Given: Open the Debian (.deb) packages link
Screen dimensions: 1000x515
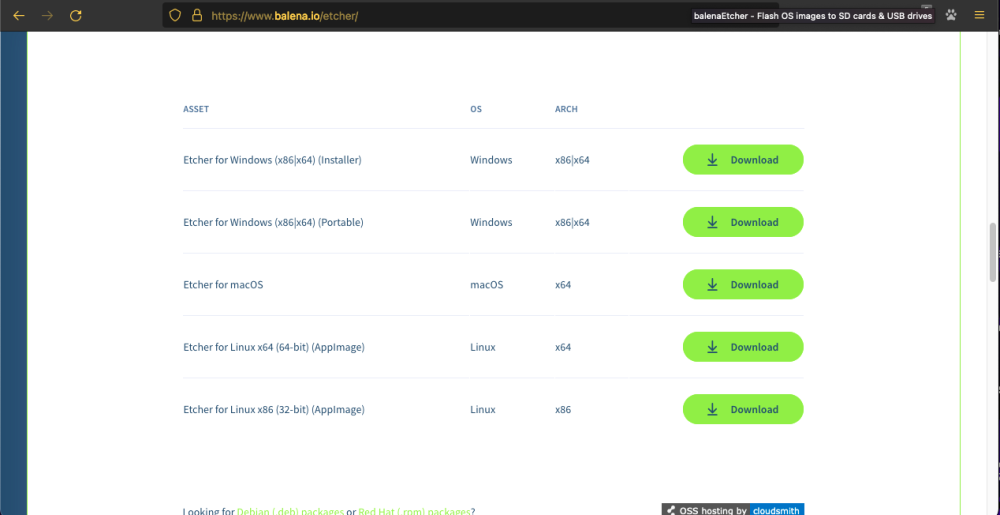Looking at the screenshot, I should (290, 511).
